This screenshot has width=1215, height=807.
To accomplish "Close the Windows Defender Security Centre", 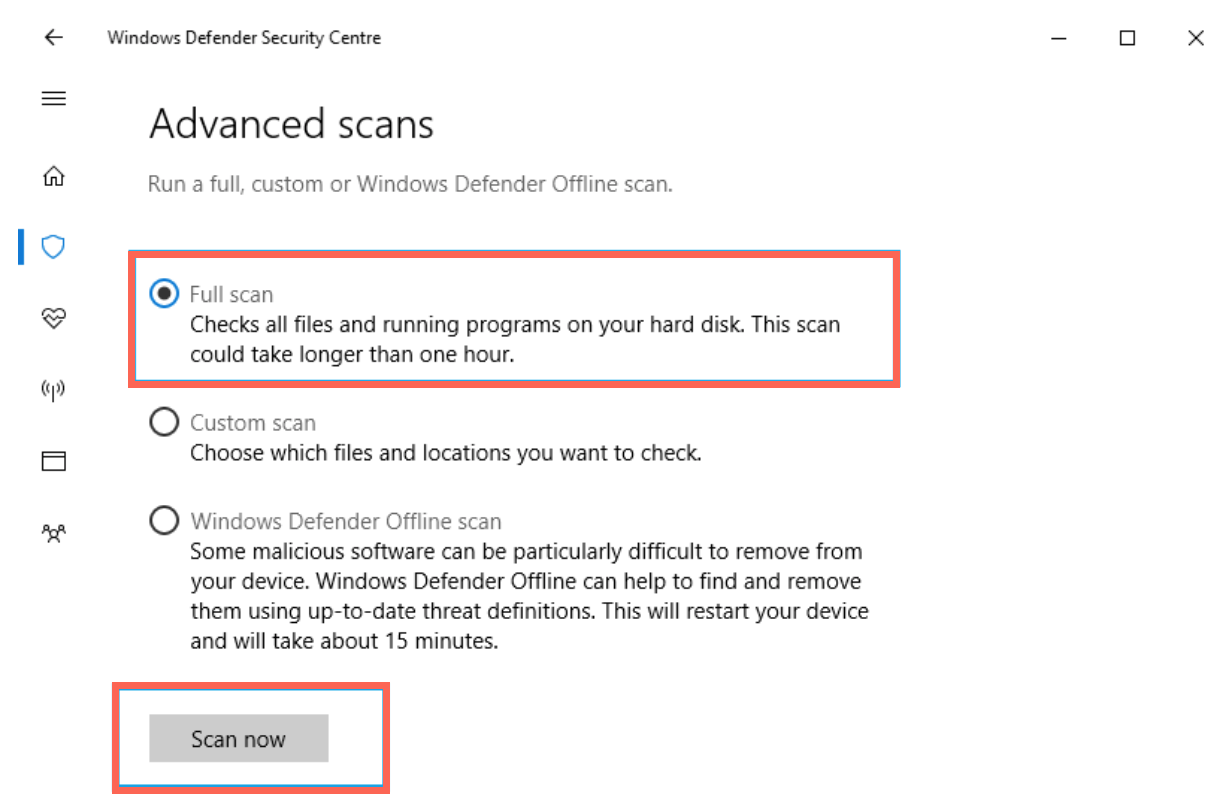I will (x=1195, y=38).
